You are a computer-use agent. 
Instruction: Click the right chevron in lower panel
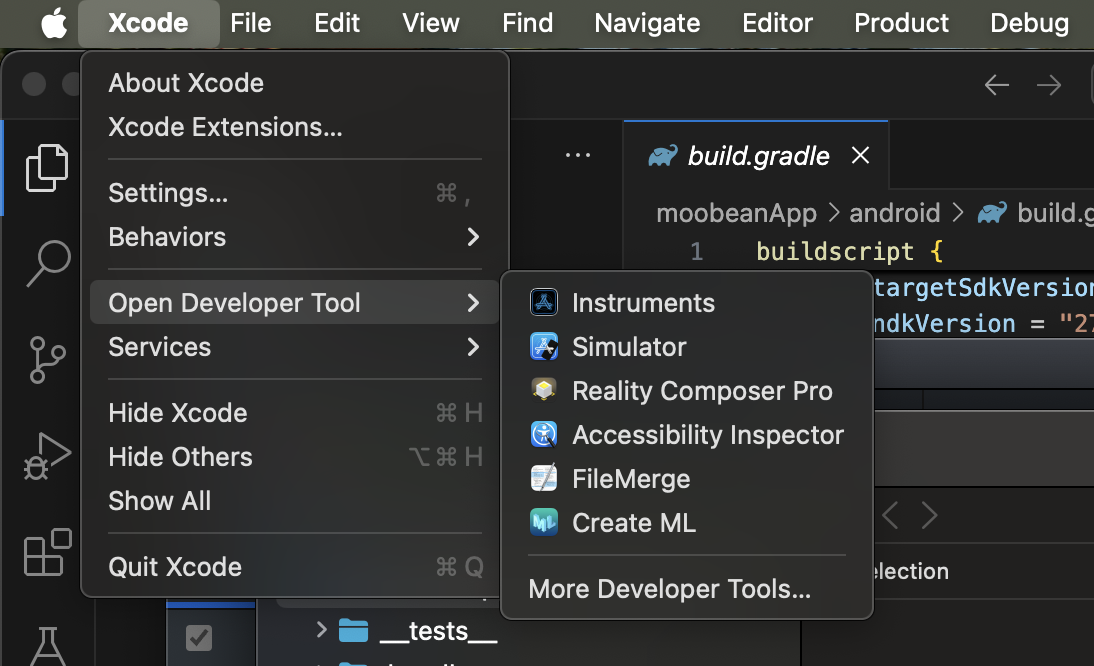929,515
